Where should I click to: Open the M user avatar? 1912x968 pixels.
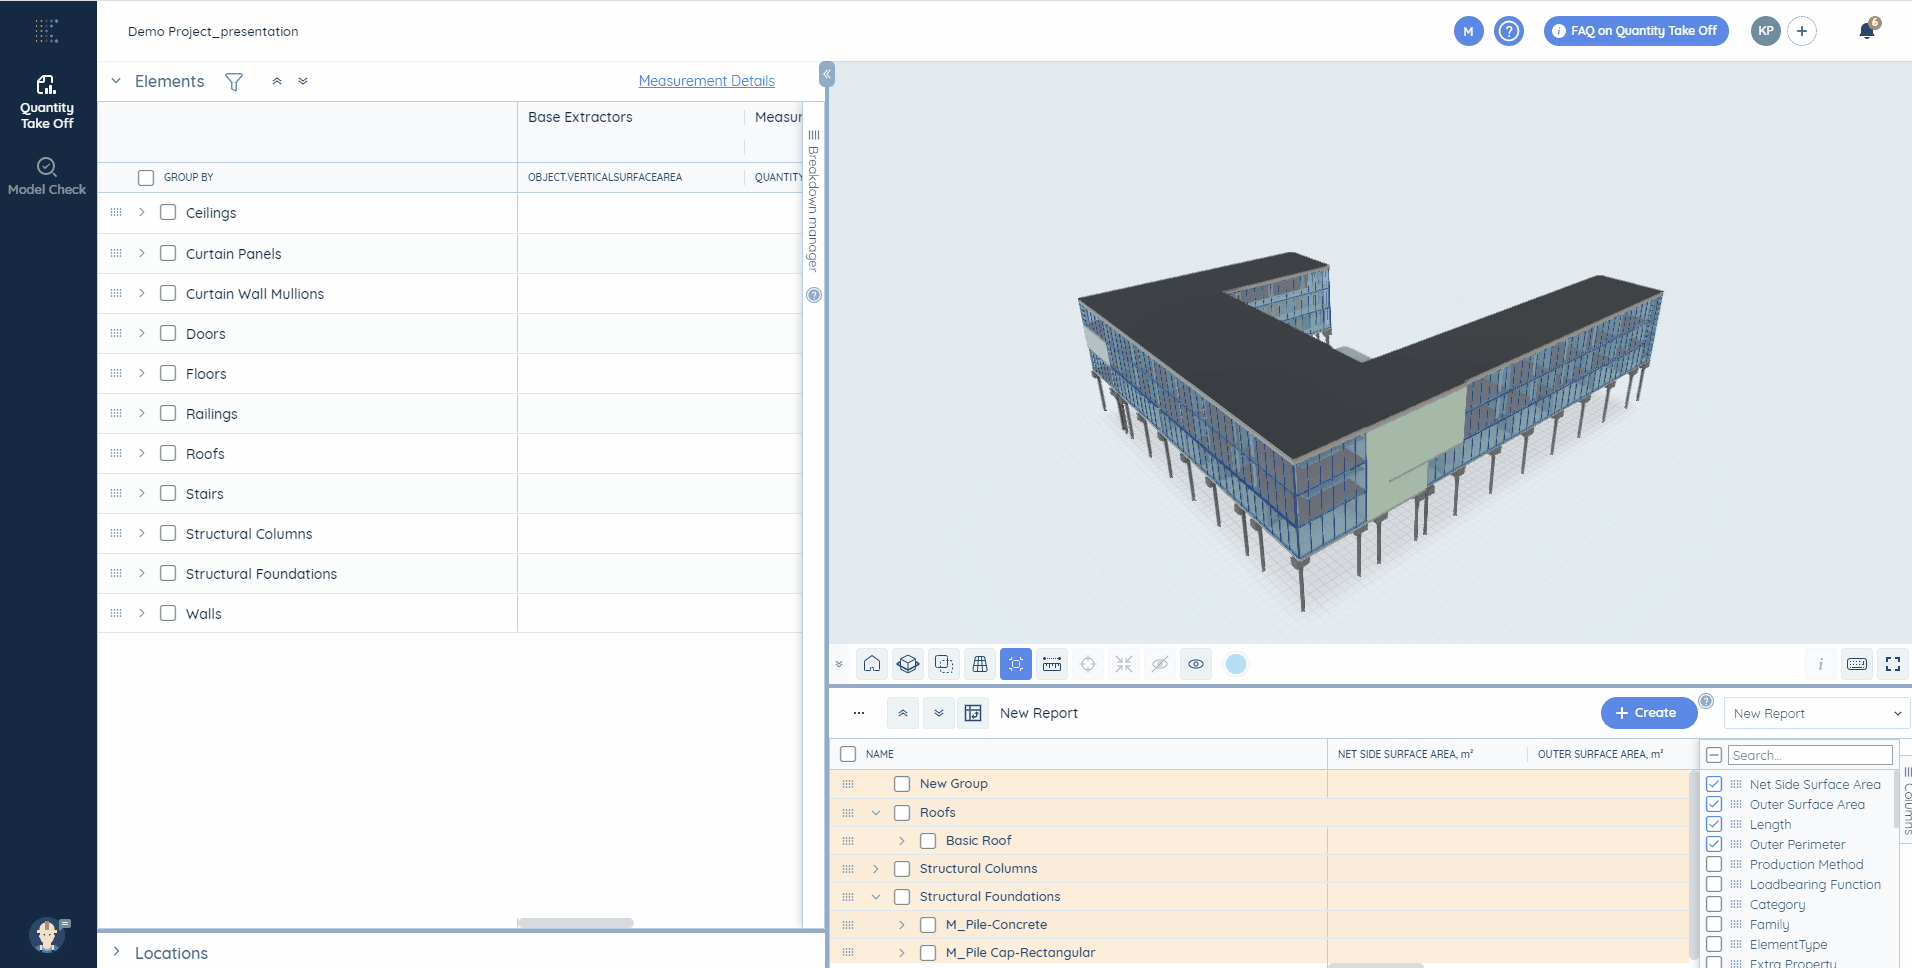pyautogui.click(x=1468, y=31)
